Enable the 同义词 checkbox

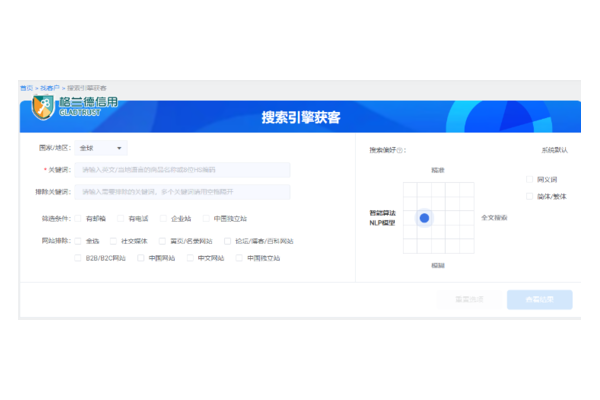(530, 179)
